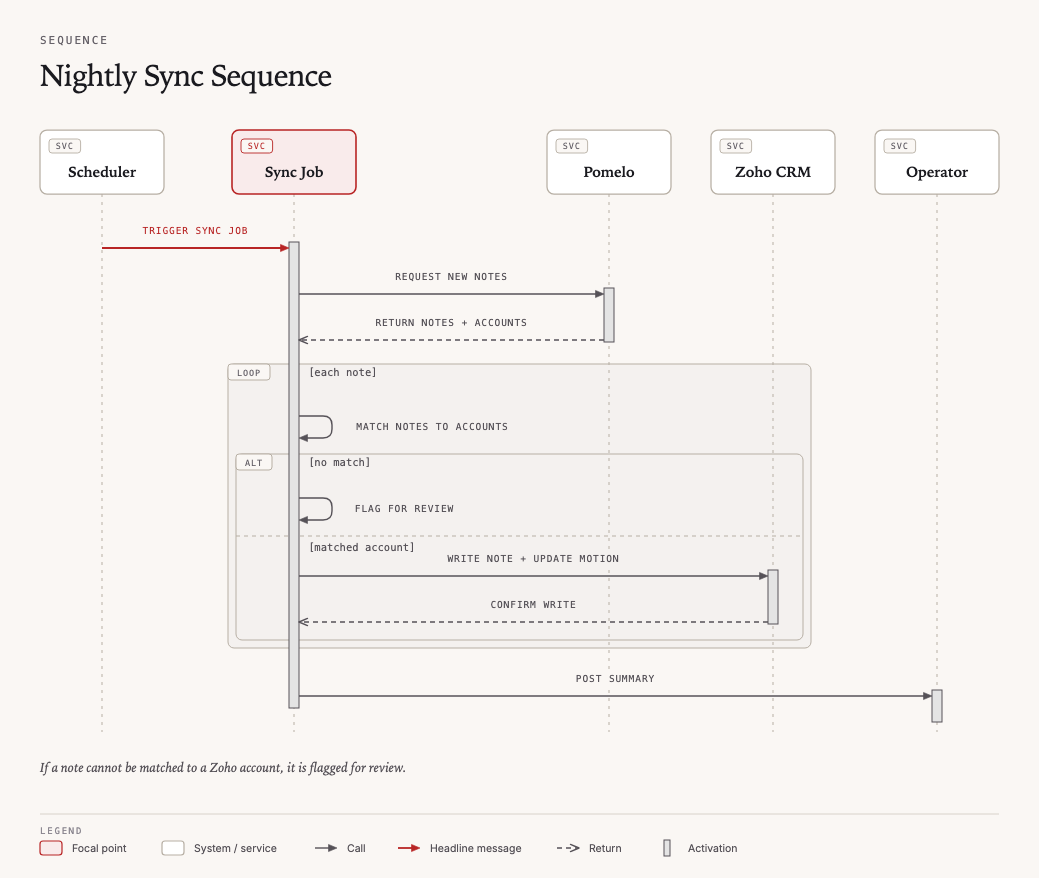
Task: Click the 'Activation' legend text
Action: click(712, 848)
